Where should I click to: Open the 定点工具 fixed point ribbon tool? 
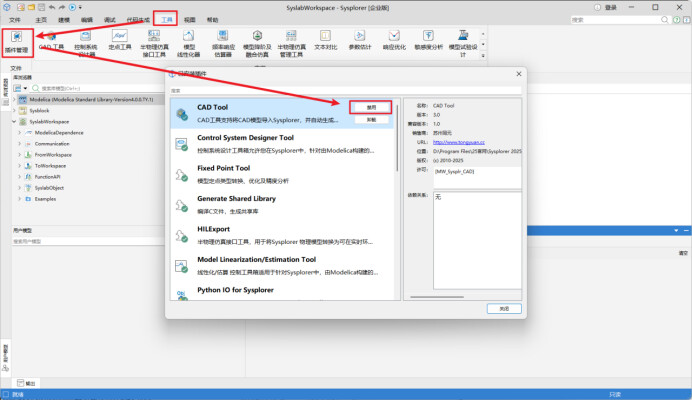pyautogui.click(x=120, y=41)
